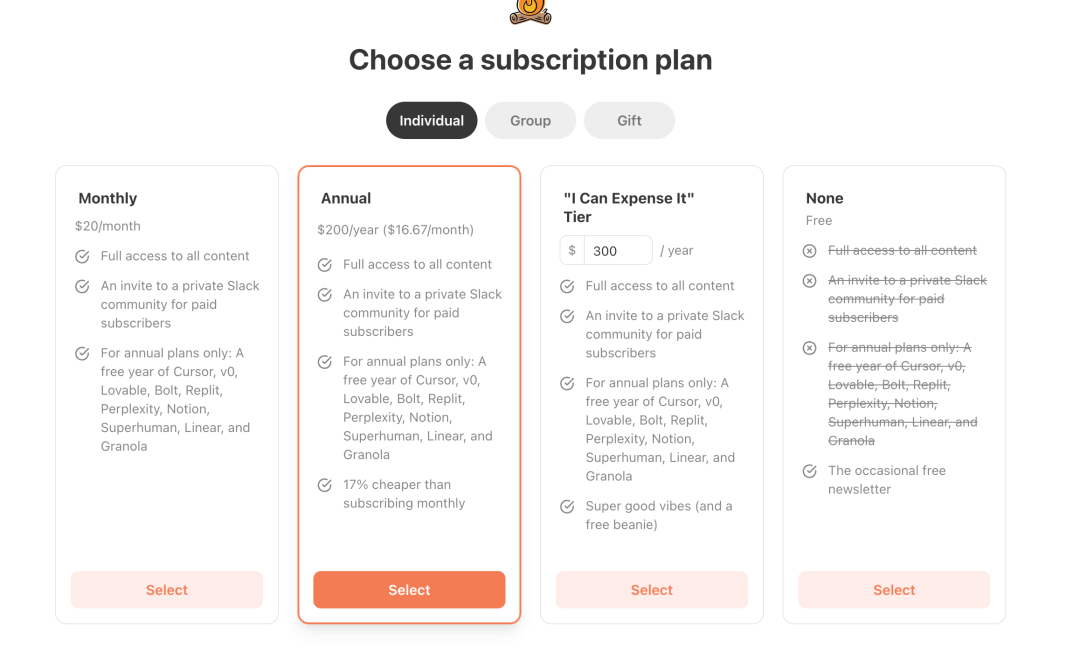Image resolution: width=1080 pixels, height=670 pixels.
Task: Click the X icon beside None plan's struck-through 'Full access'
Action: point(809,251)
